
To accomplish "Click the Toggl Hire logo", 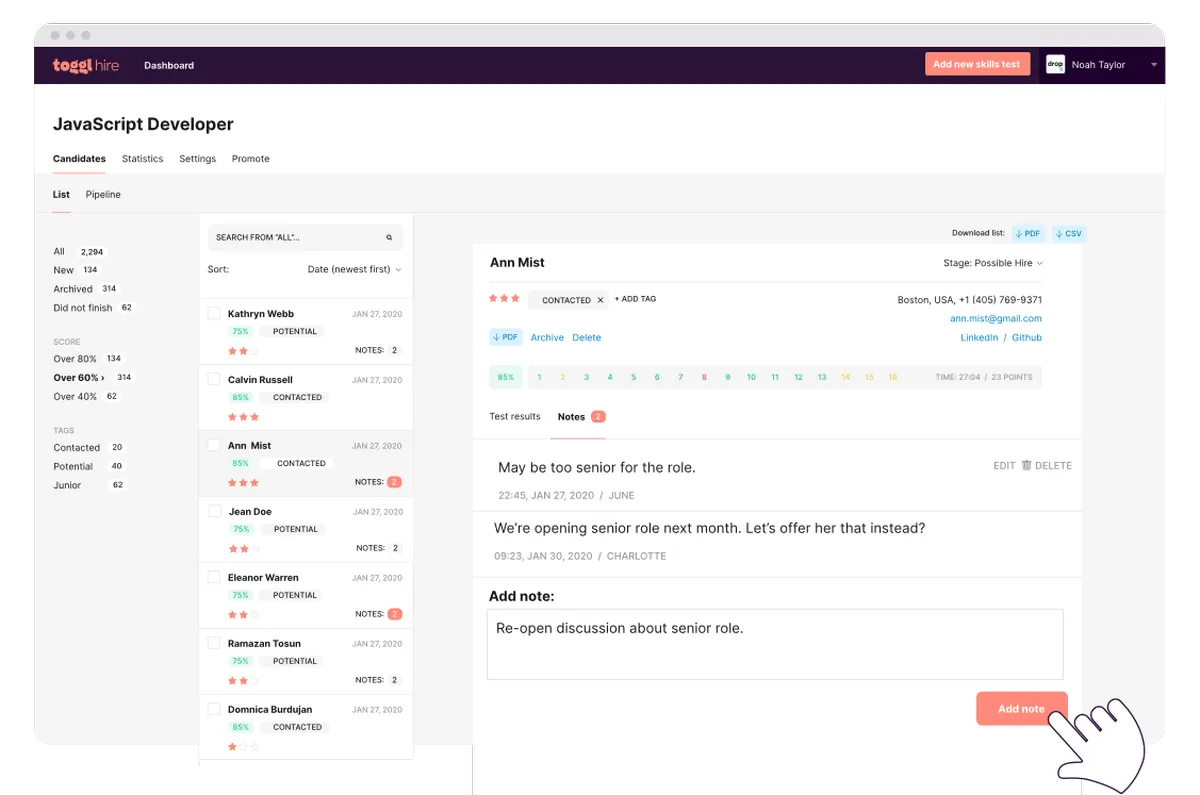I will point(86,65).
